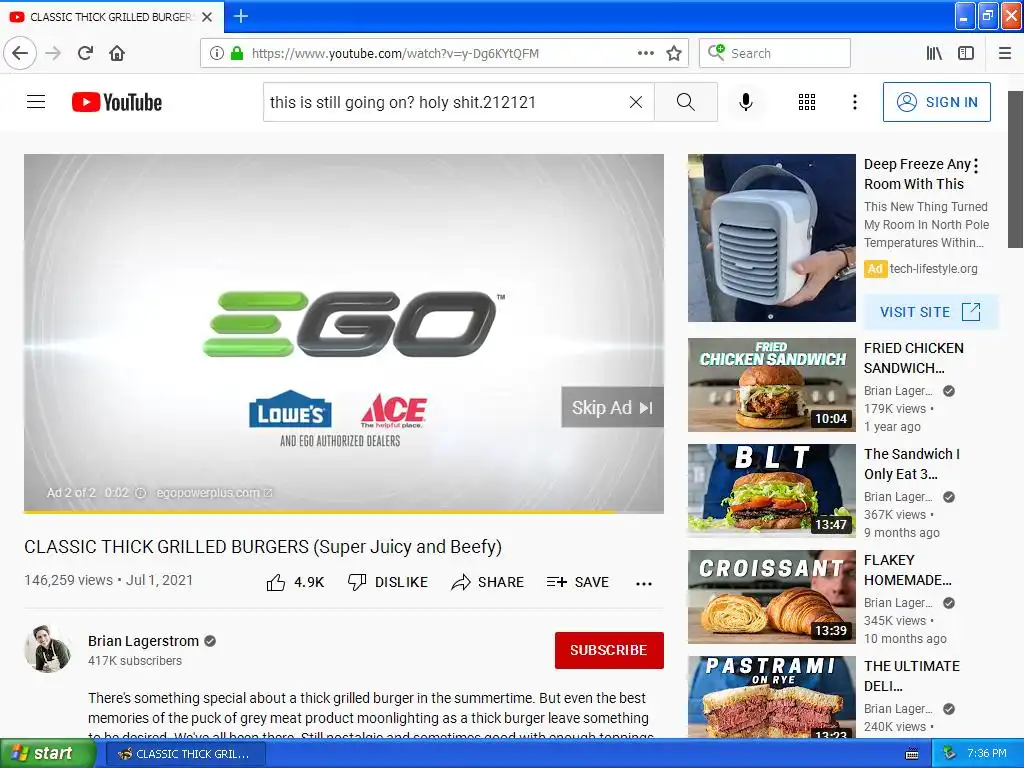Click the browser forward arrow

[x=53, y=53]
